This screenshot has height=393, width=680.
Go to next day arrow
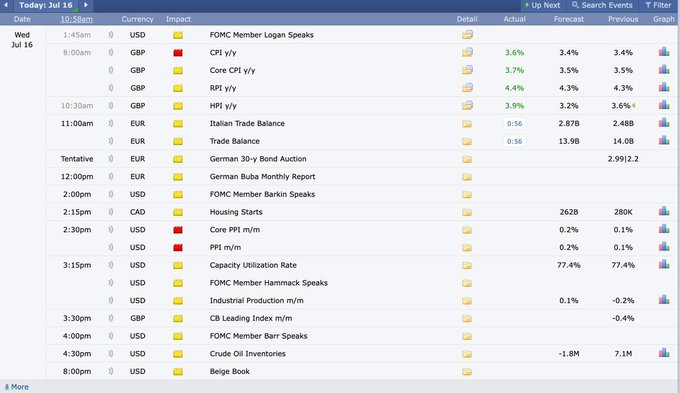(86, 5)
